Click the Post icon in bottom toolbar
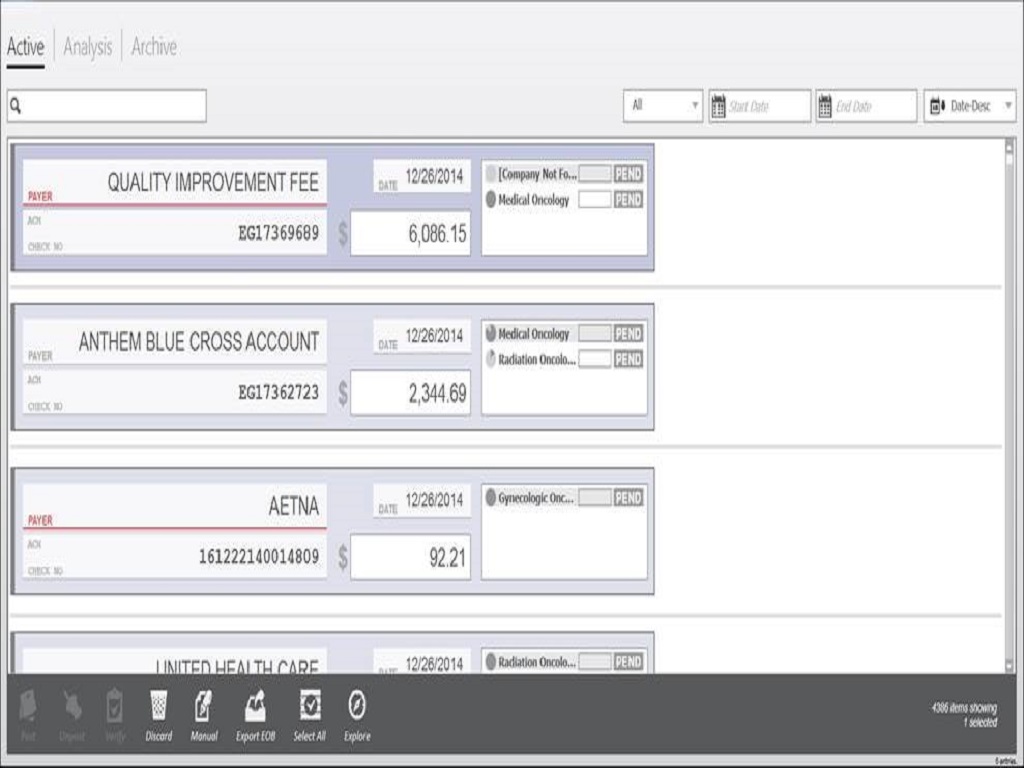This screenshot has height=768, width=1024. coord(28,706)
